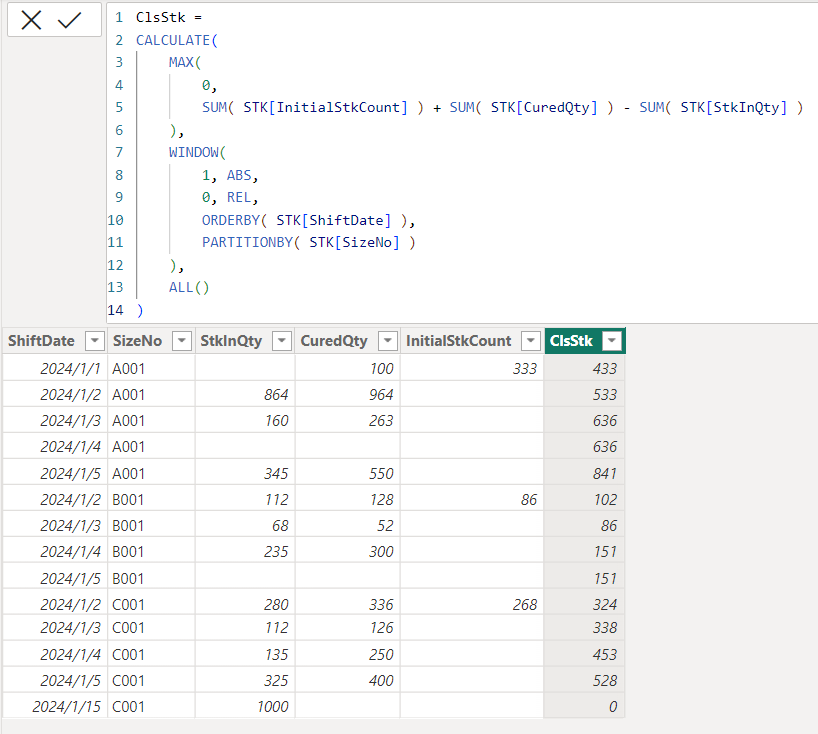The height and width of the screenshot is (734, 818).
Task: Open the ClsStk column filter dropdown
Action: point(612,341)
